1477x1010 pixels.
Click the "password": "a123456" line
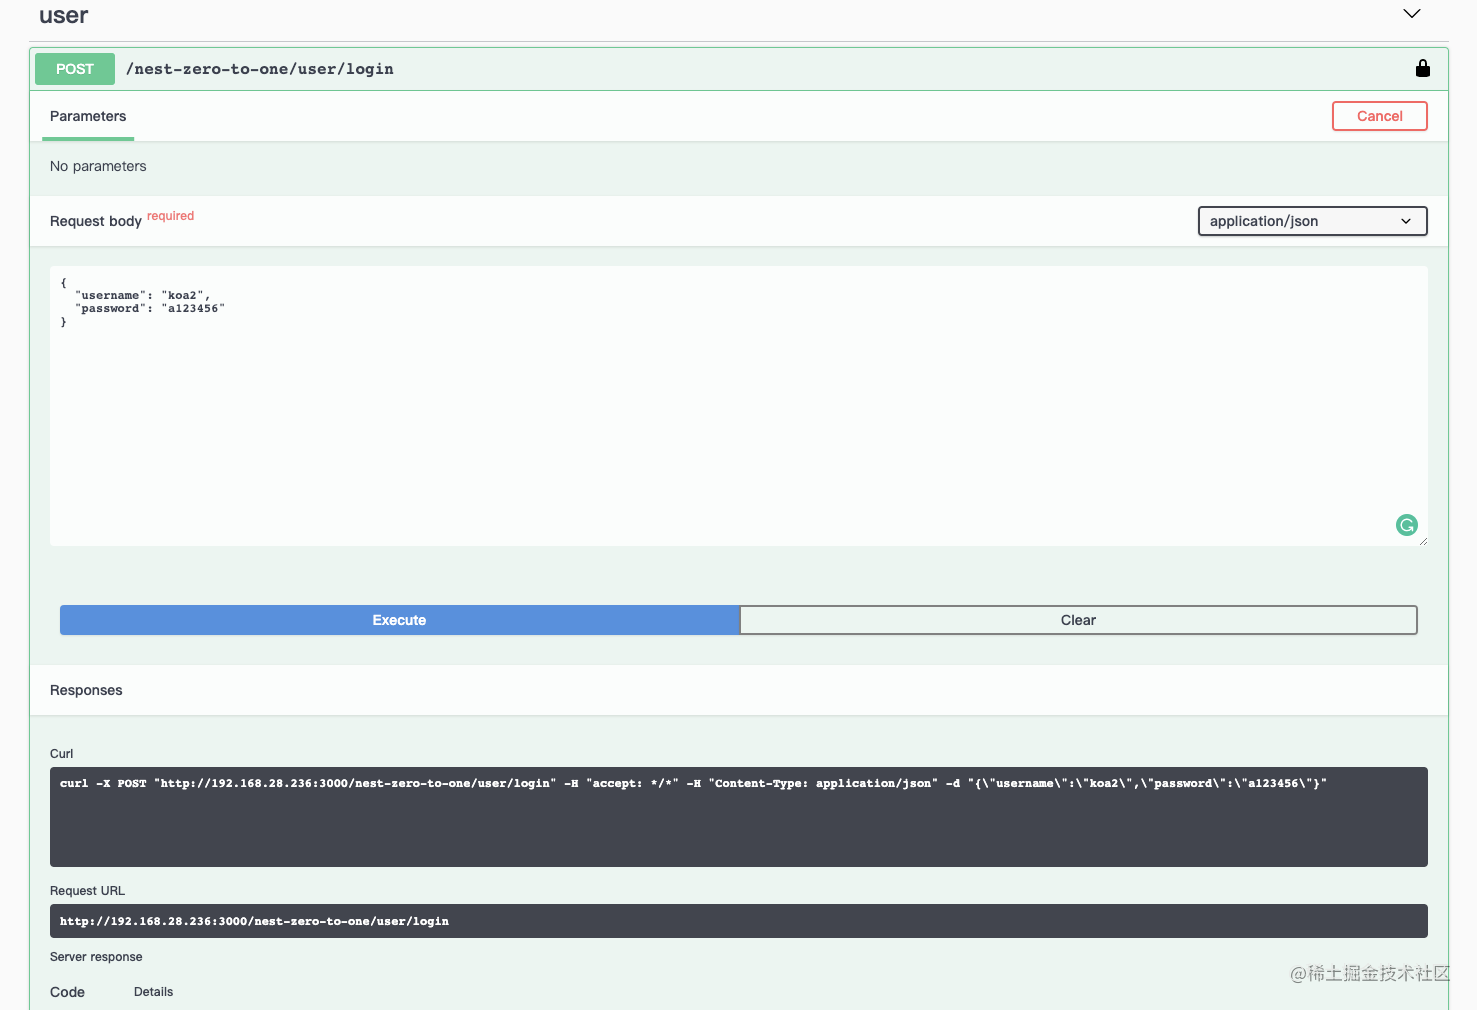tap(150, 308)
